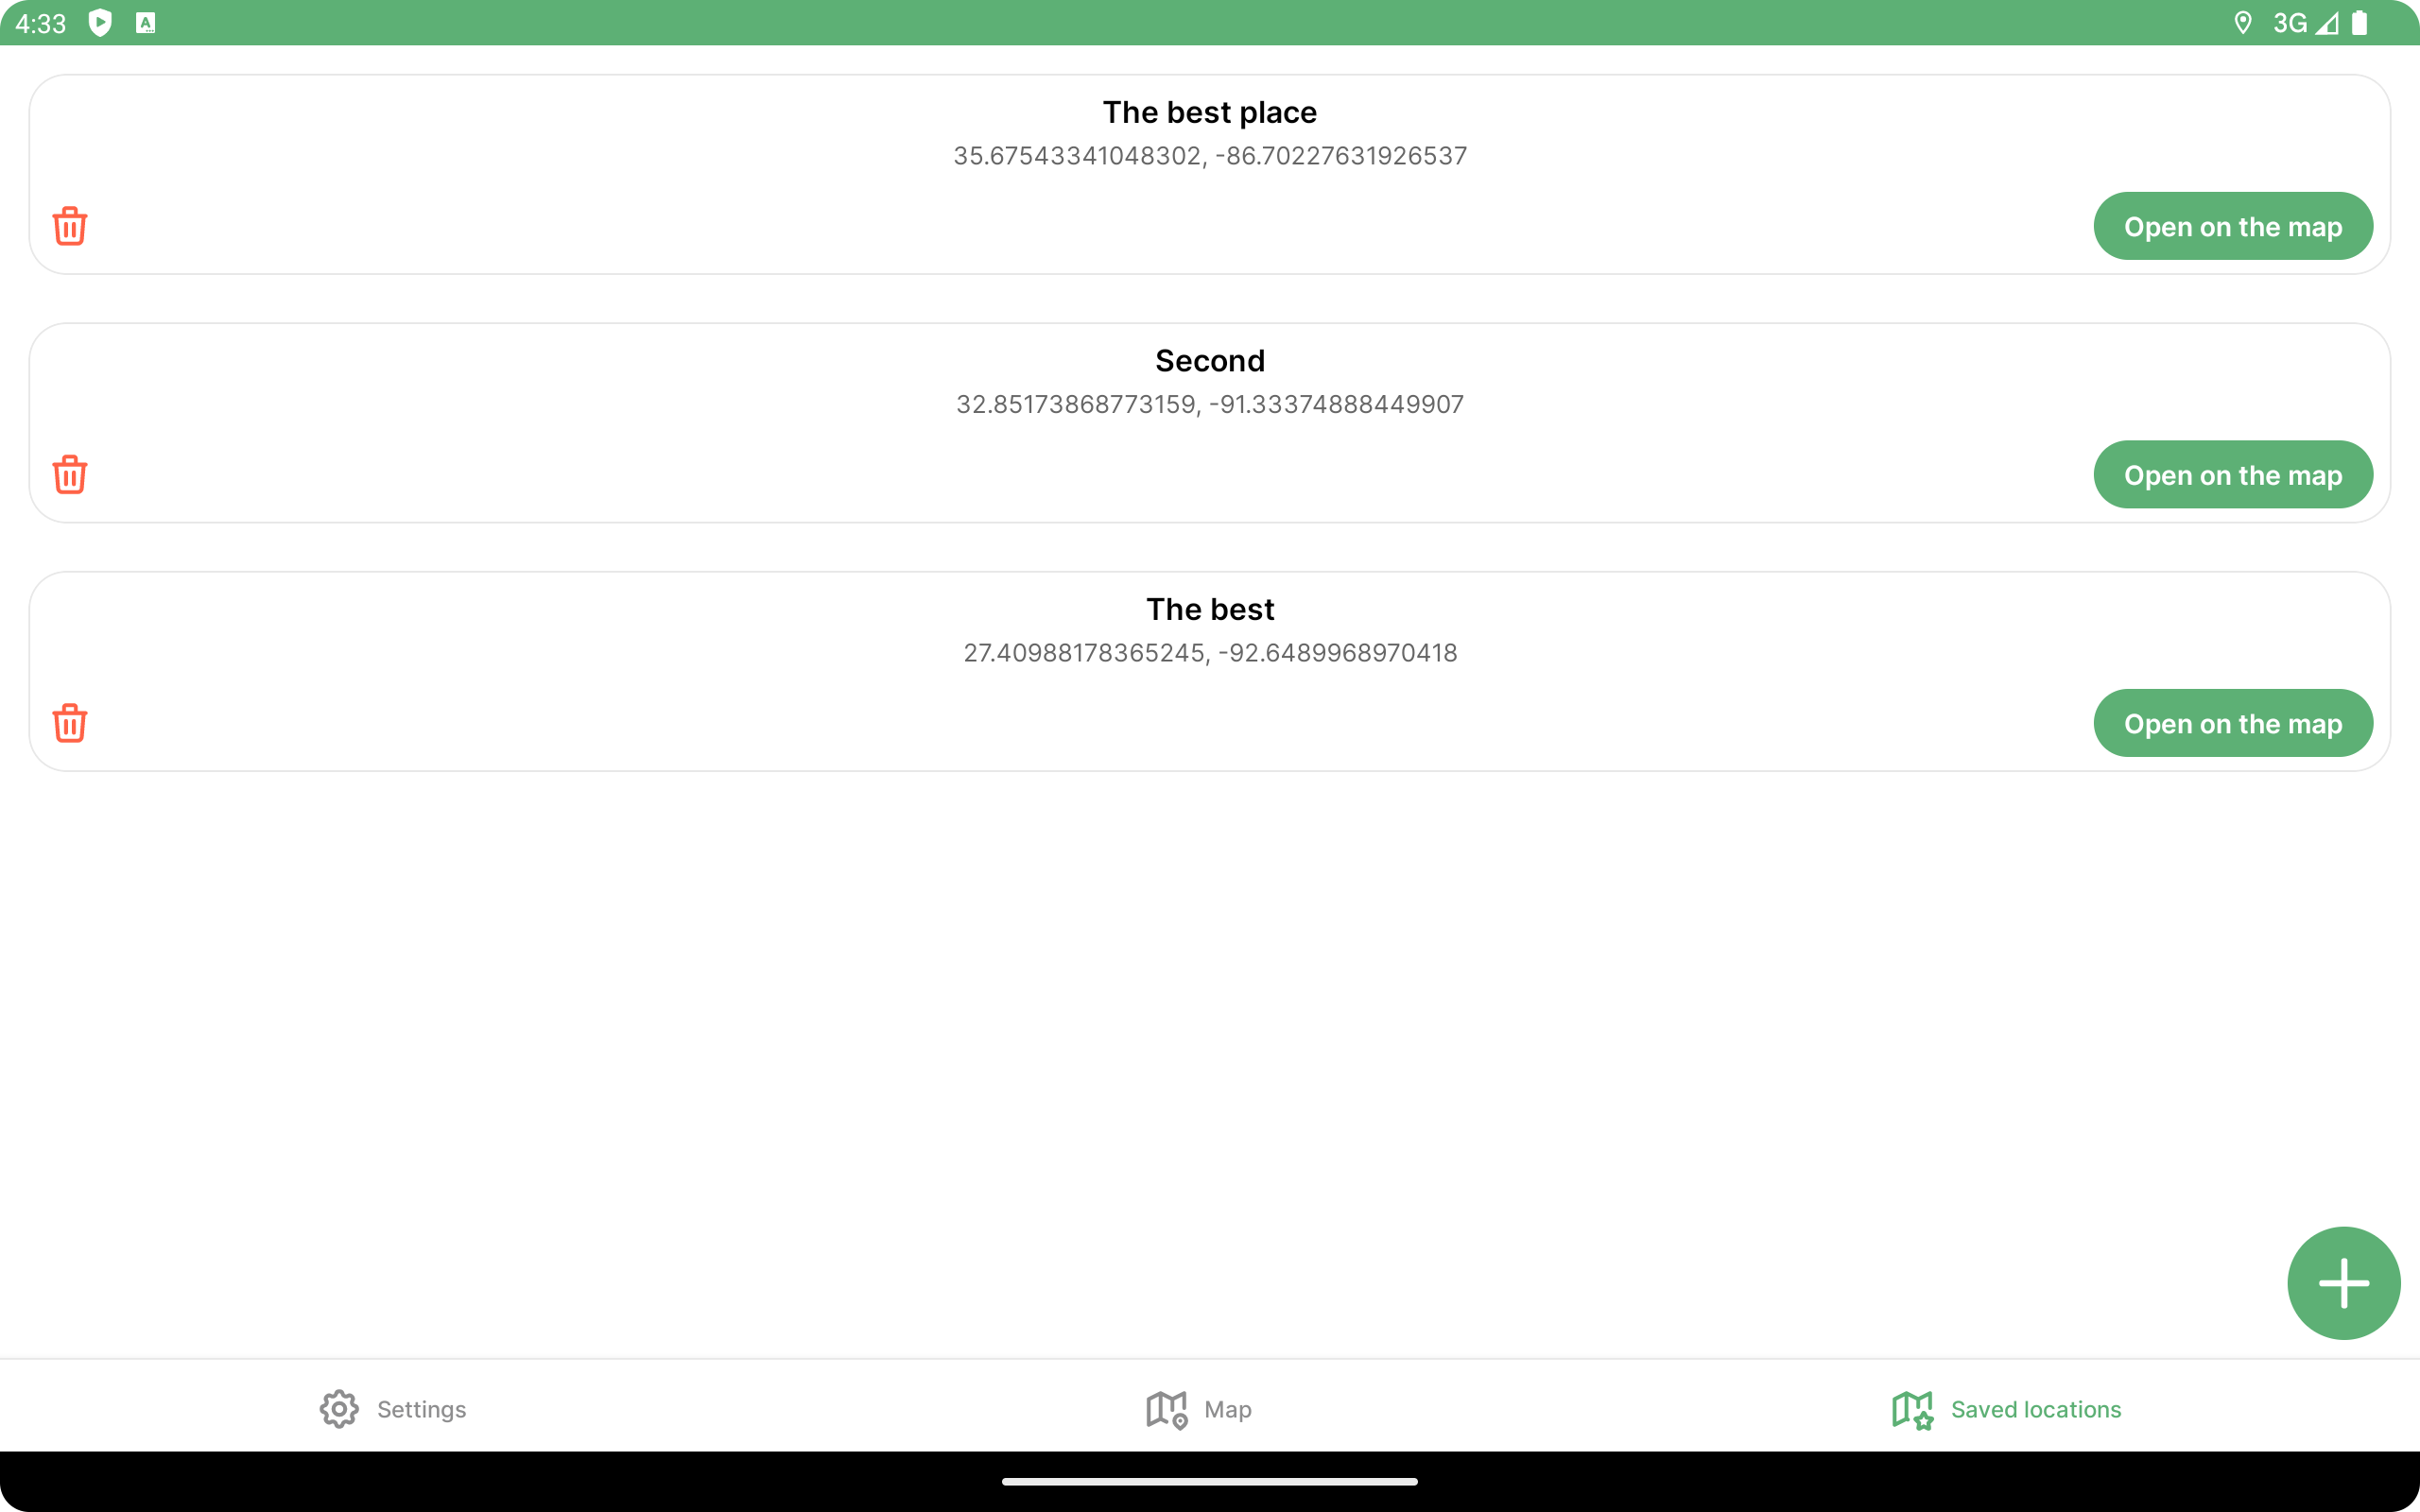Select coordinates 27.40988178365245 text

point(1083,653)
